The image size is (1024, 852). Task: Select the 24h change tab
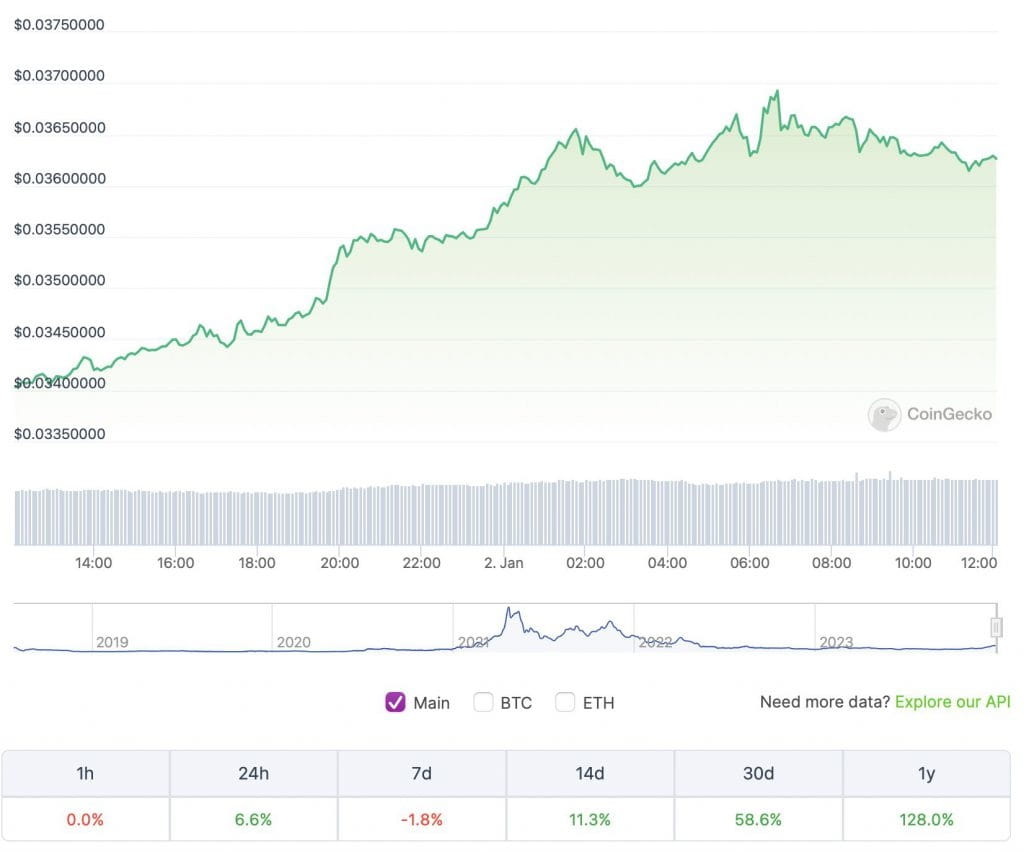tap(253, 773)
